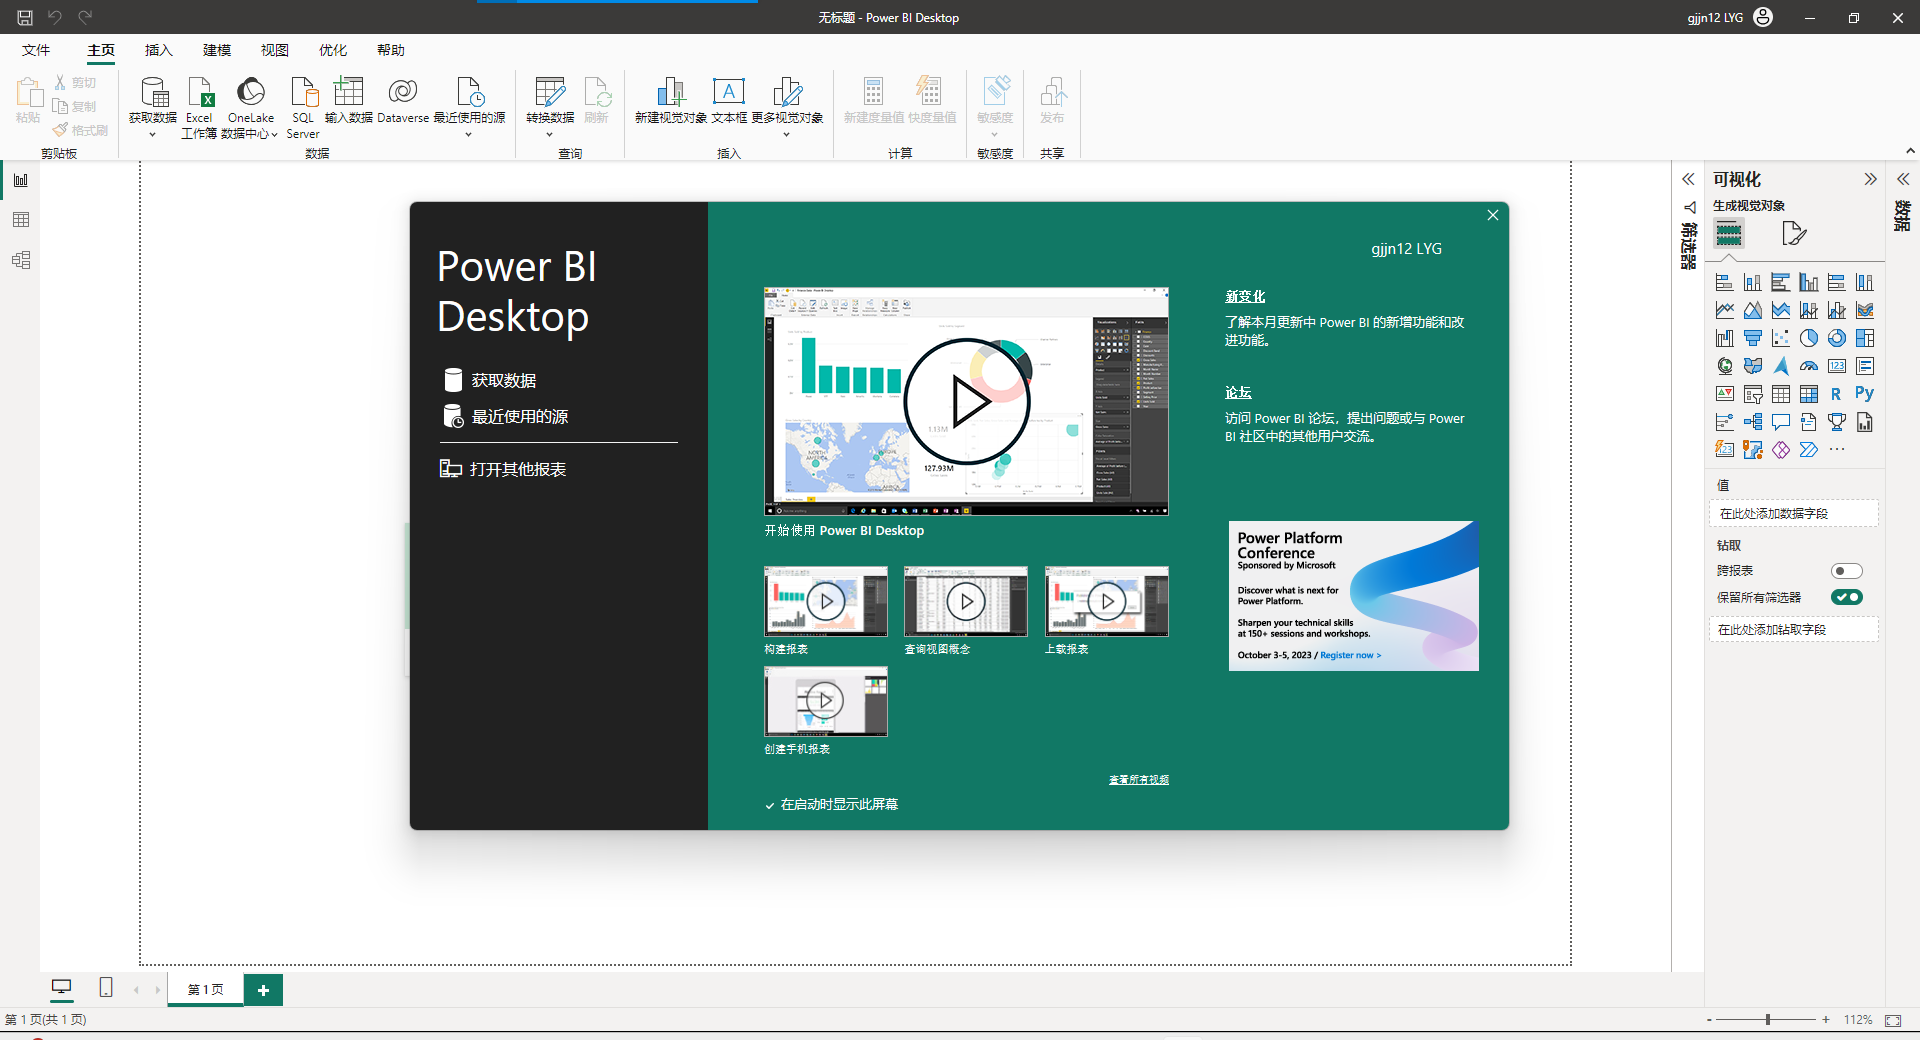Turn off 保留所有筛选器 toggle
Viewport: 1920px width, 1040px height.
click(x=1846, y=597)
